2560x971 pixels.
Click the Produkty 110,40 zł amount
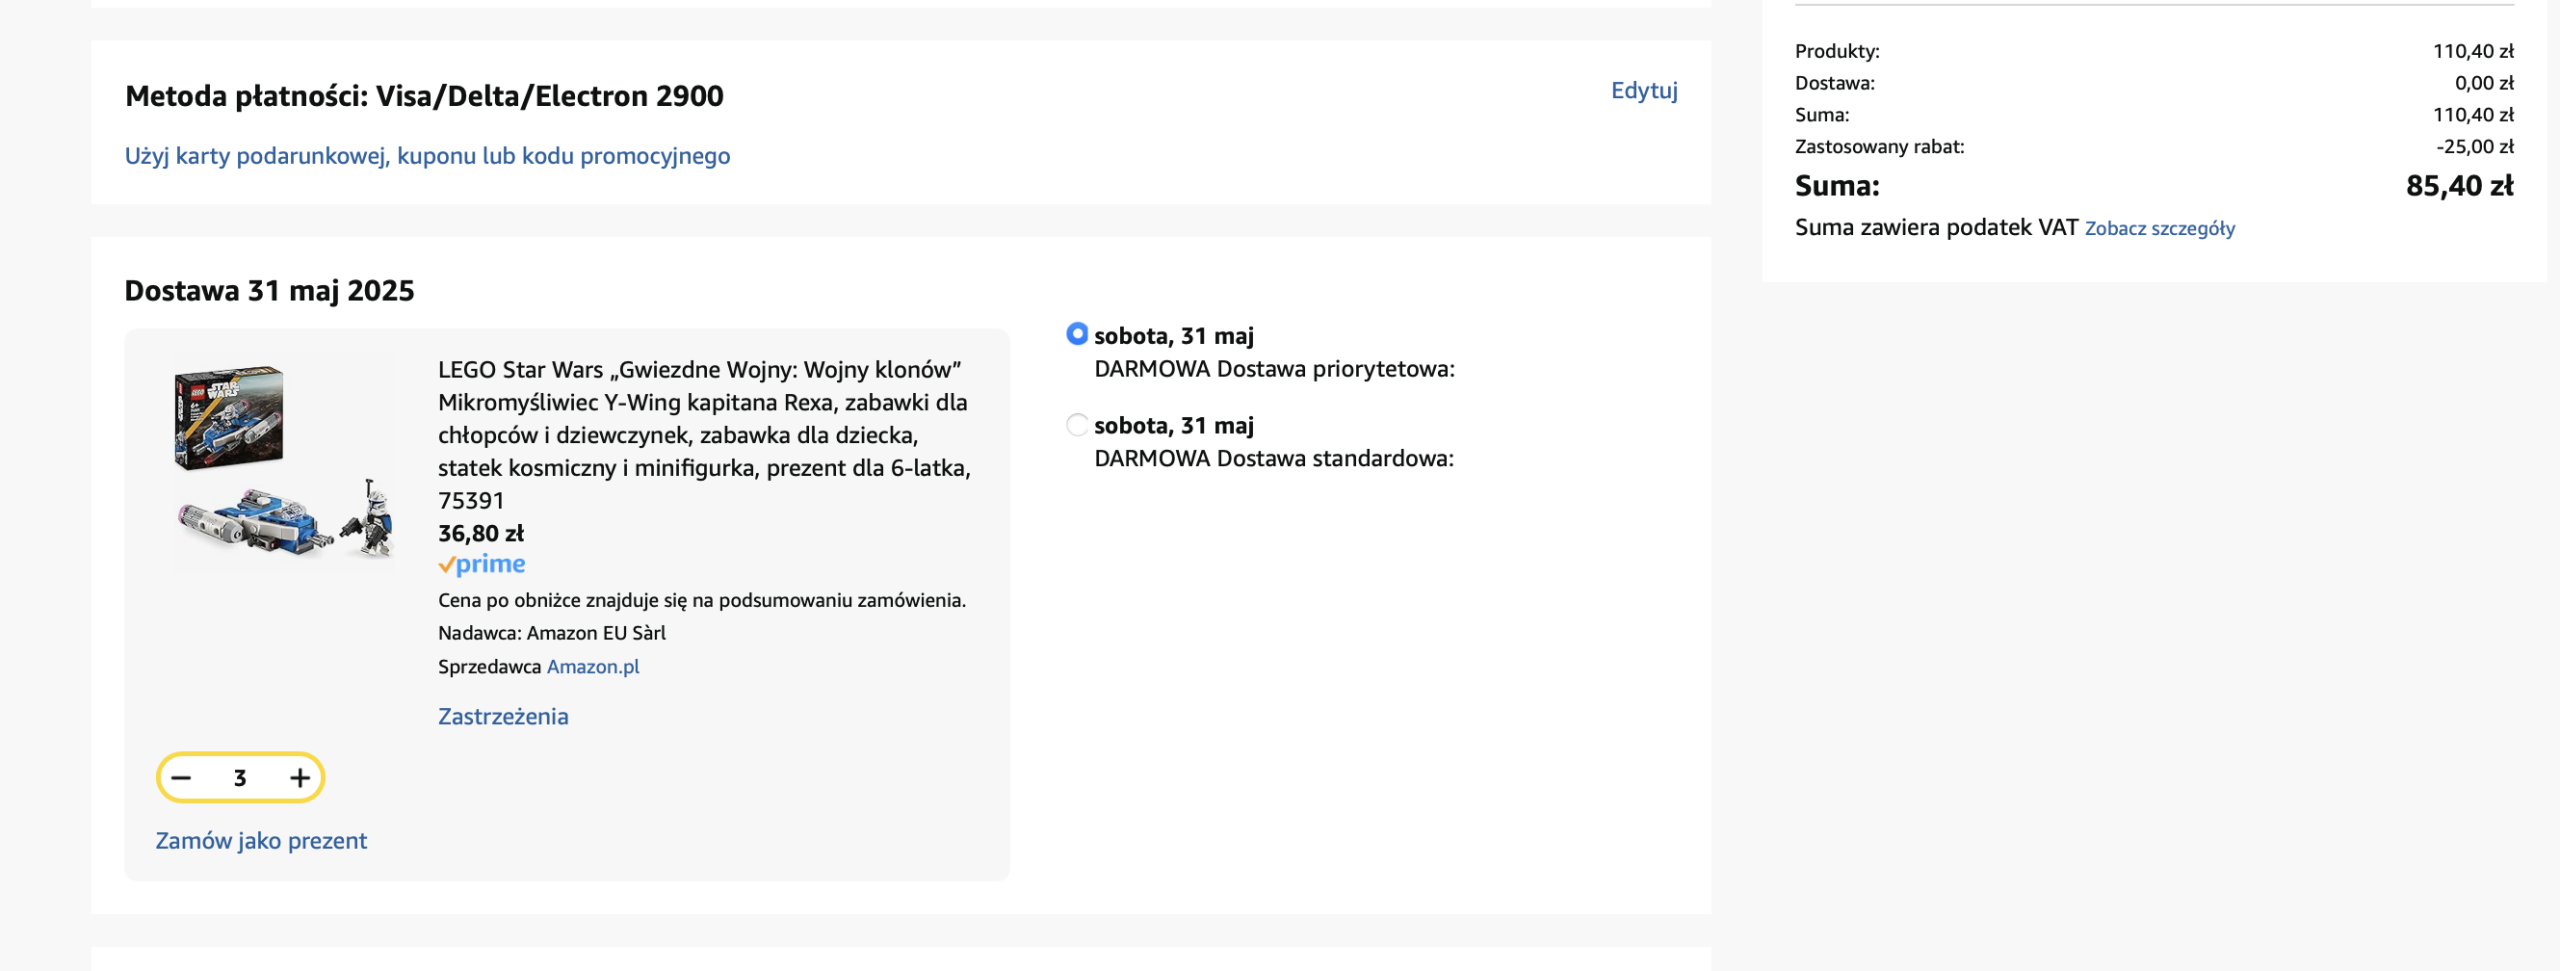click(2473, 51)
